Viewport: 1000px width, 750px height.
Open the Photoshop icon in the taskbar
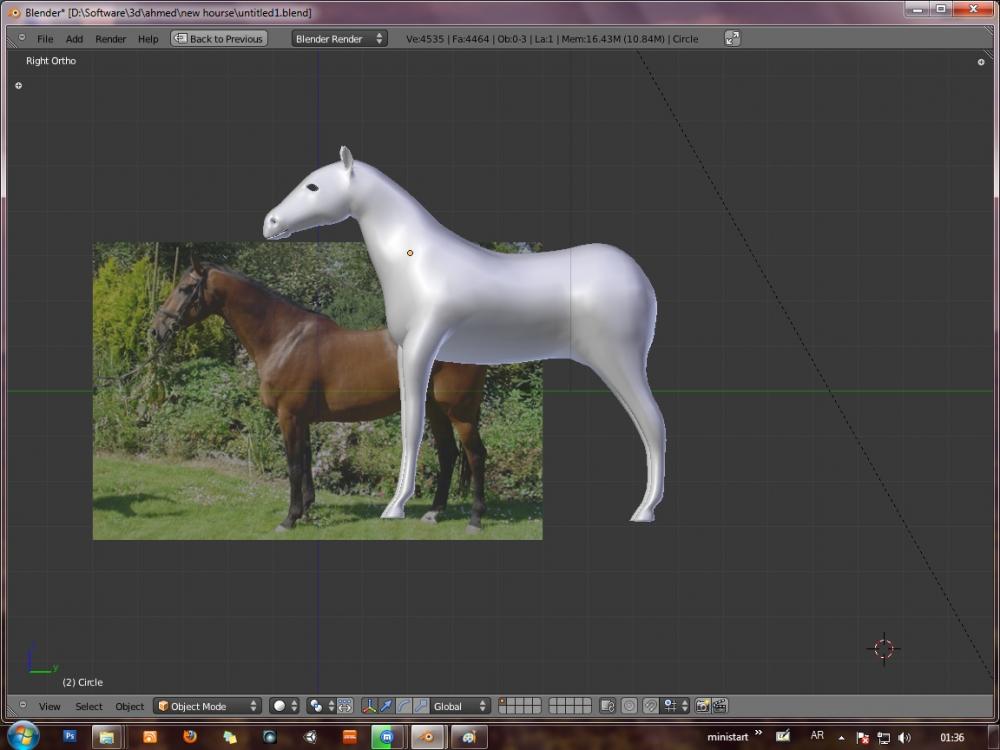point(70,737)
